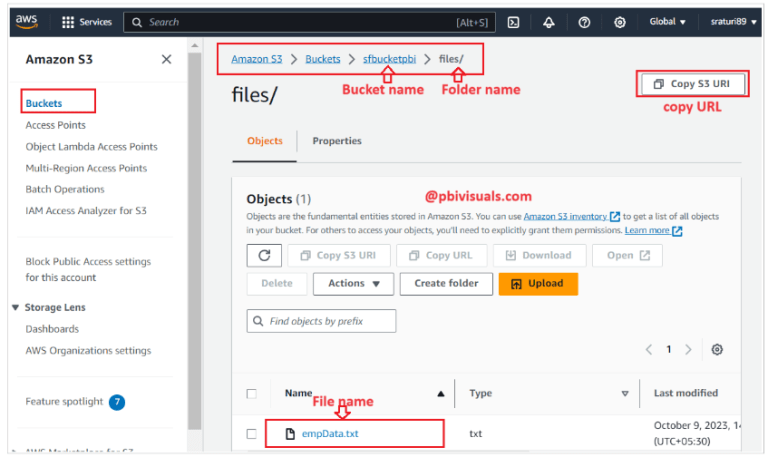Viewport: 768px width, 457px height.
Task: Open table preferences gear icon
Action: 717,349
